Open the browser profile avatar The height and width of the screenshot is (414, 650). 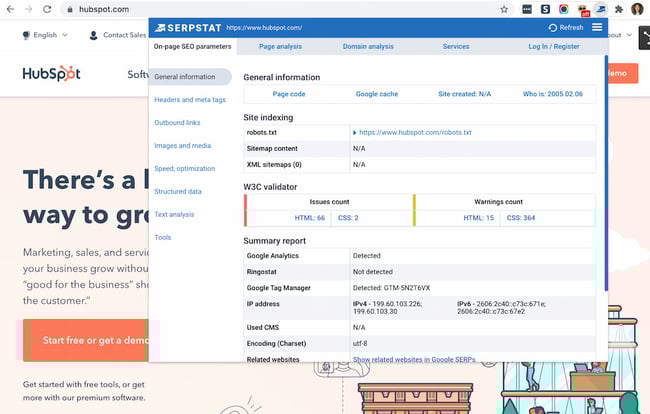(x=637, y=9)
